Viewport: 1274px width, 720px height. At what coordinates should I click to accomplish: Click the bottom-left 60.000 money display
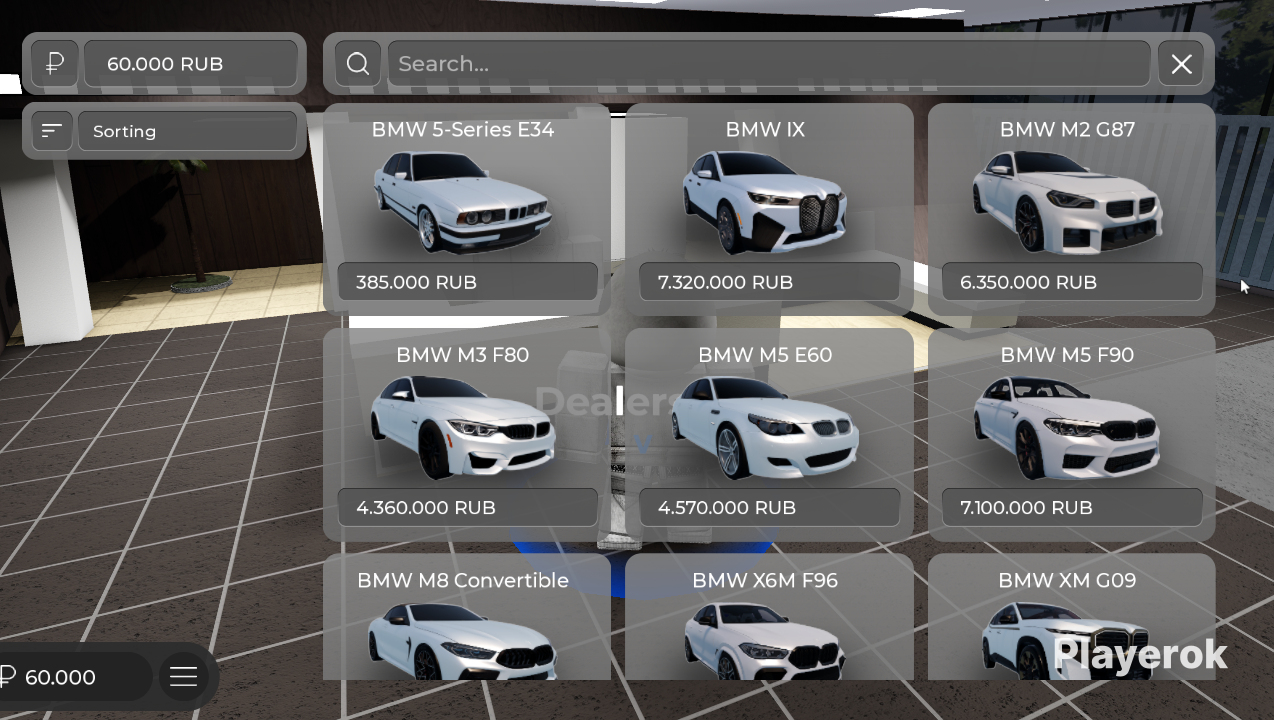pos(74,677)
